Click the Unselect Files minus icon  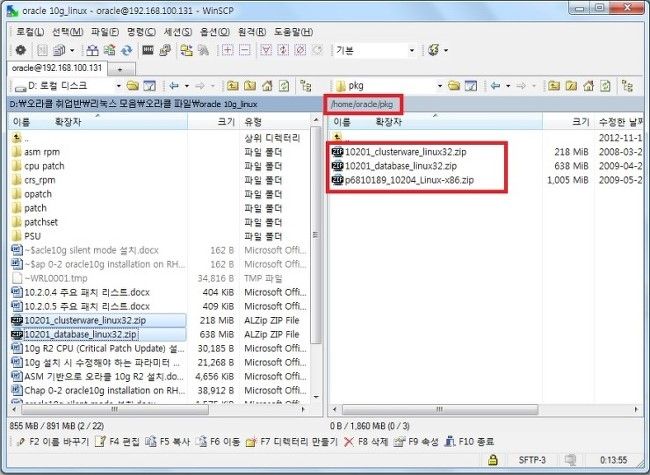click(245, 51)
